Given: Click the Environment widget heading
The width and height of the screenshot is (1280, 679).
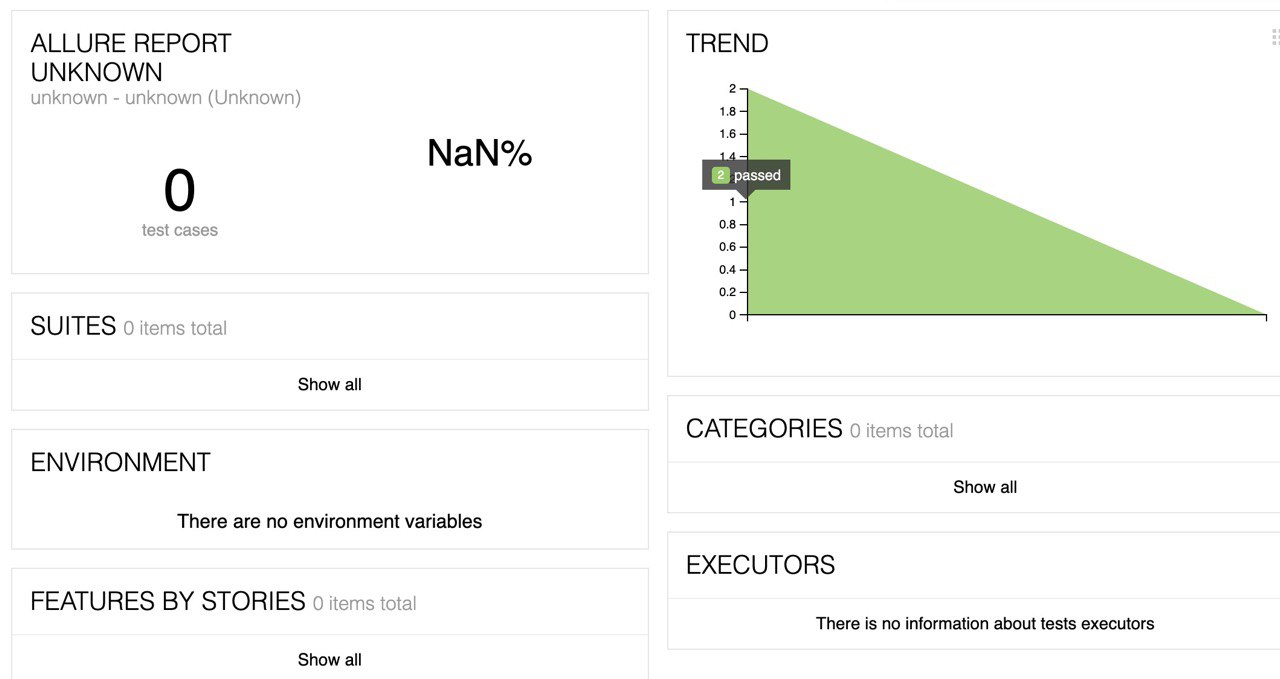Looking at the screenshot, I should (120, 463).
